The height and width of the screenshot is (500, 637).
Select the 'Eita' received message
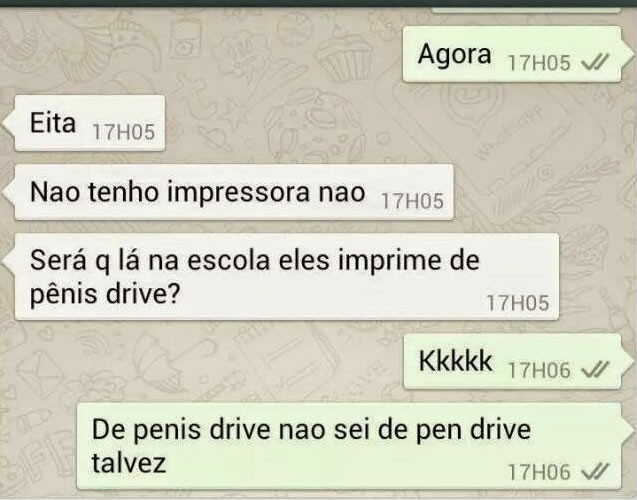click(90, 123)
